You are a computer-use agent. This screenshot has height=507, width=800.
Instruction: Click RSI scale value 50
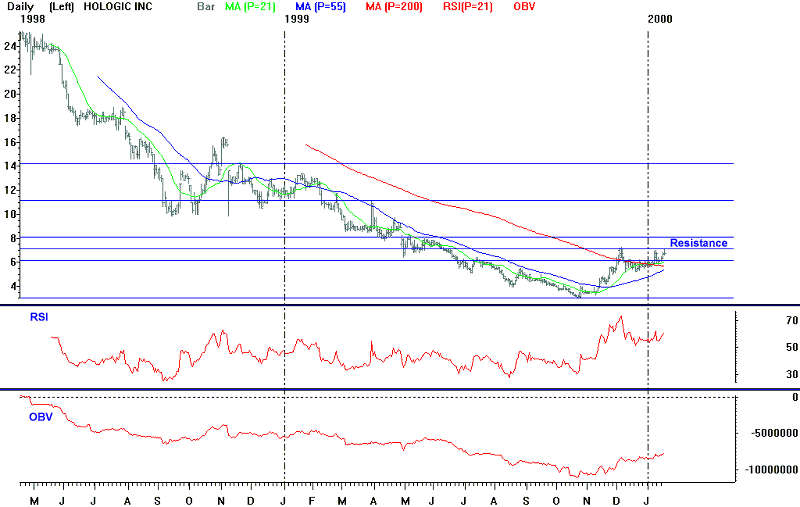(792, 347)
